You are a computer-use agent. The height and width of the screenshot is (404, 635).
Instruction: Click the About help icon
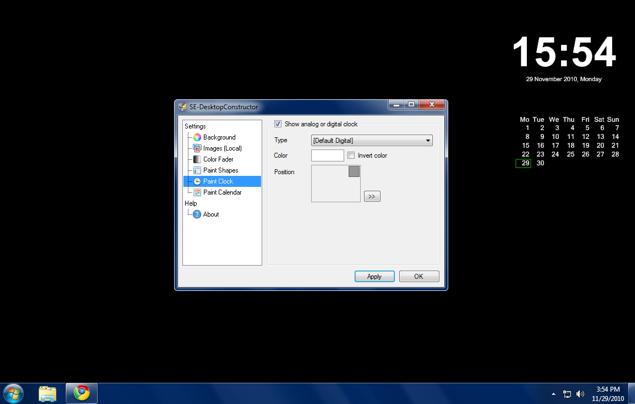click(197, 214)
